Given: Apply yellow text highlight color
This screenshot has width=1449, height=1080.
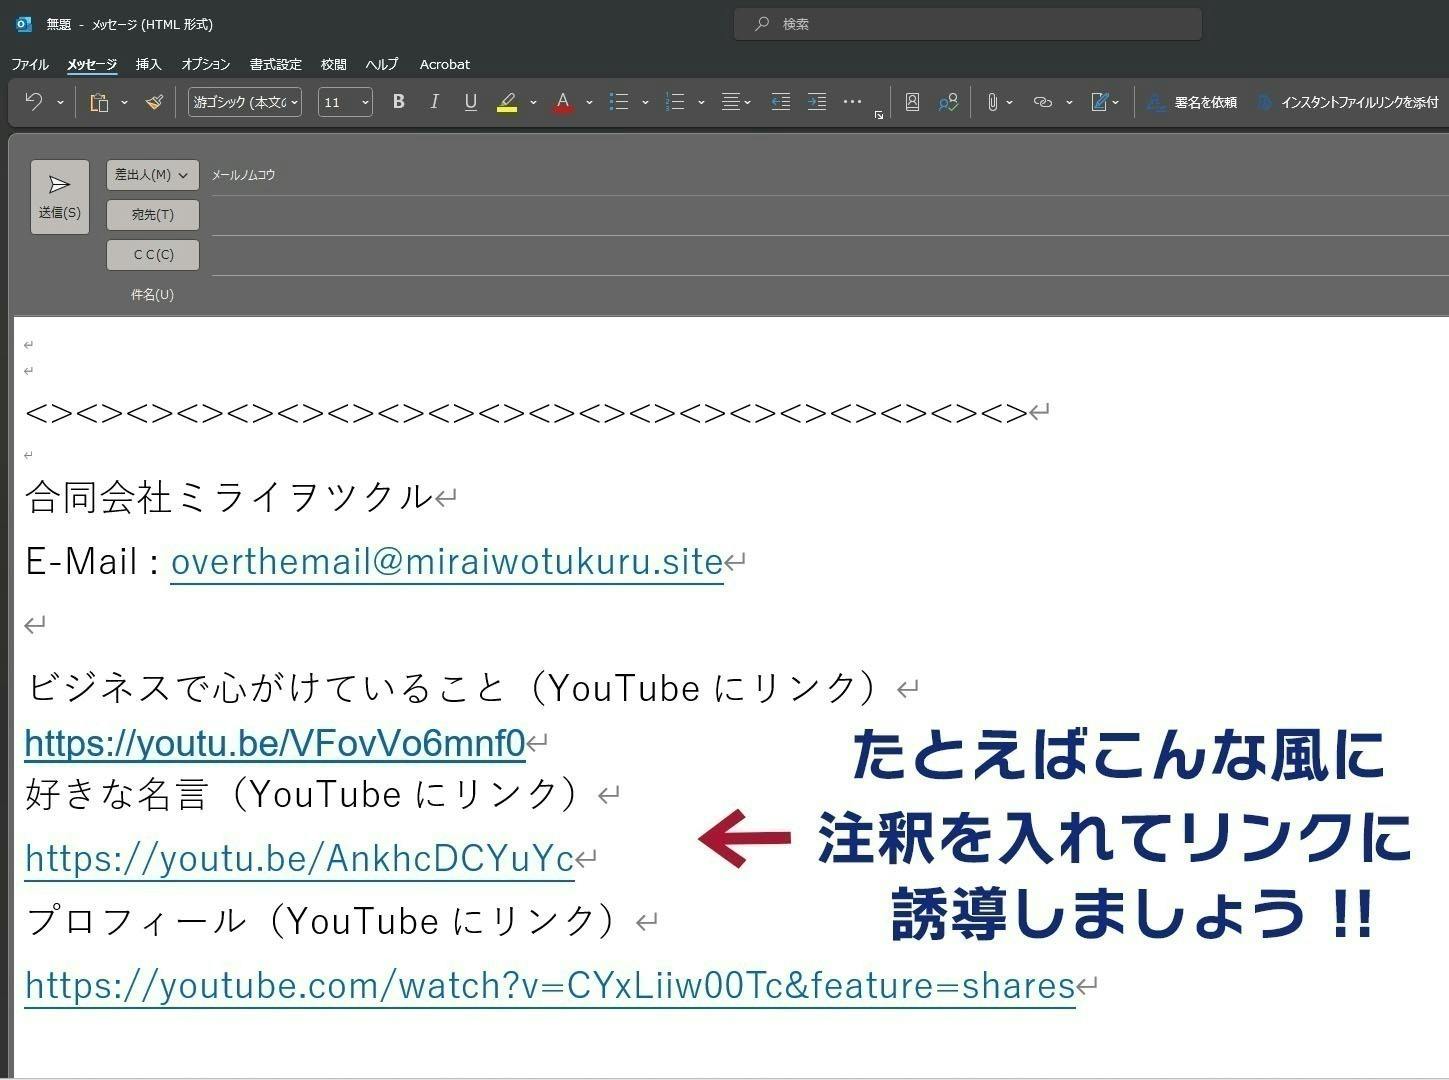Looking at the screenshot, I should (507, 102).
